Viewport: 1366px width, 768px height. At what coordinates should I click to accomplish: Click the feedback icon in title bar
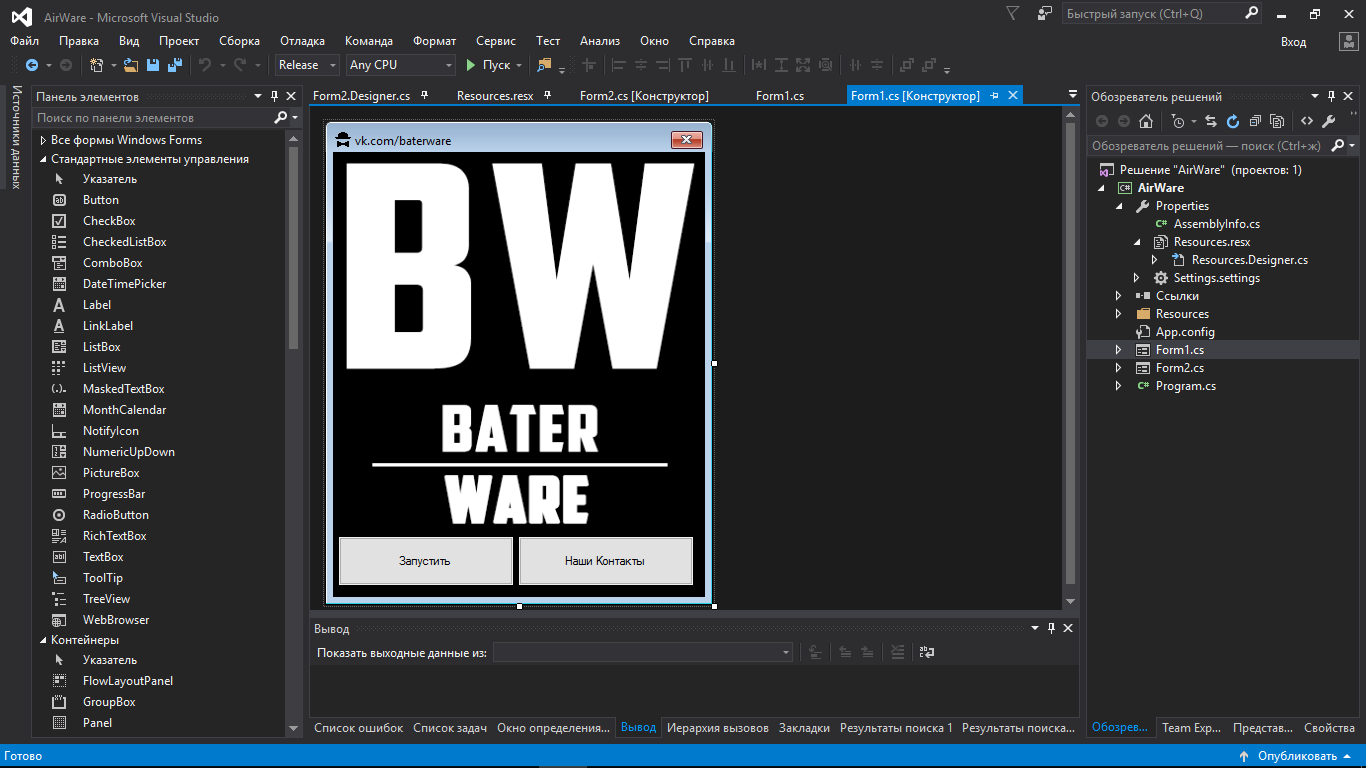(x=1044, y=14)
